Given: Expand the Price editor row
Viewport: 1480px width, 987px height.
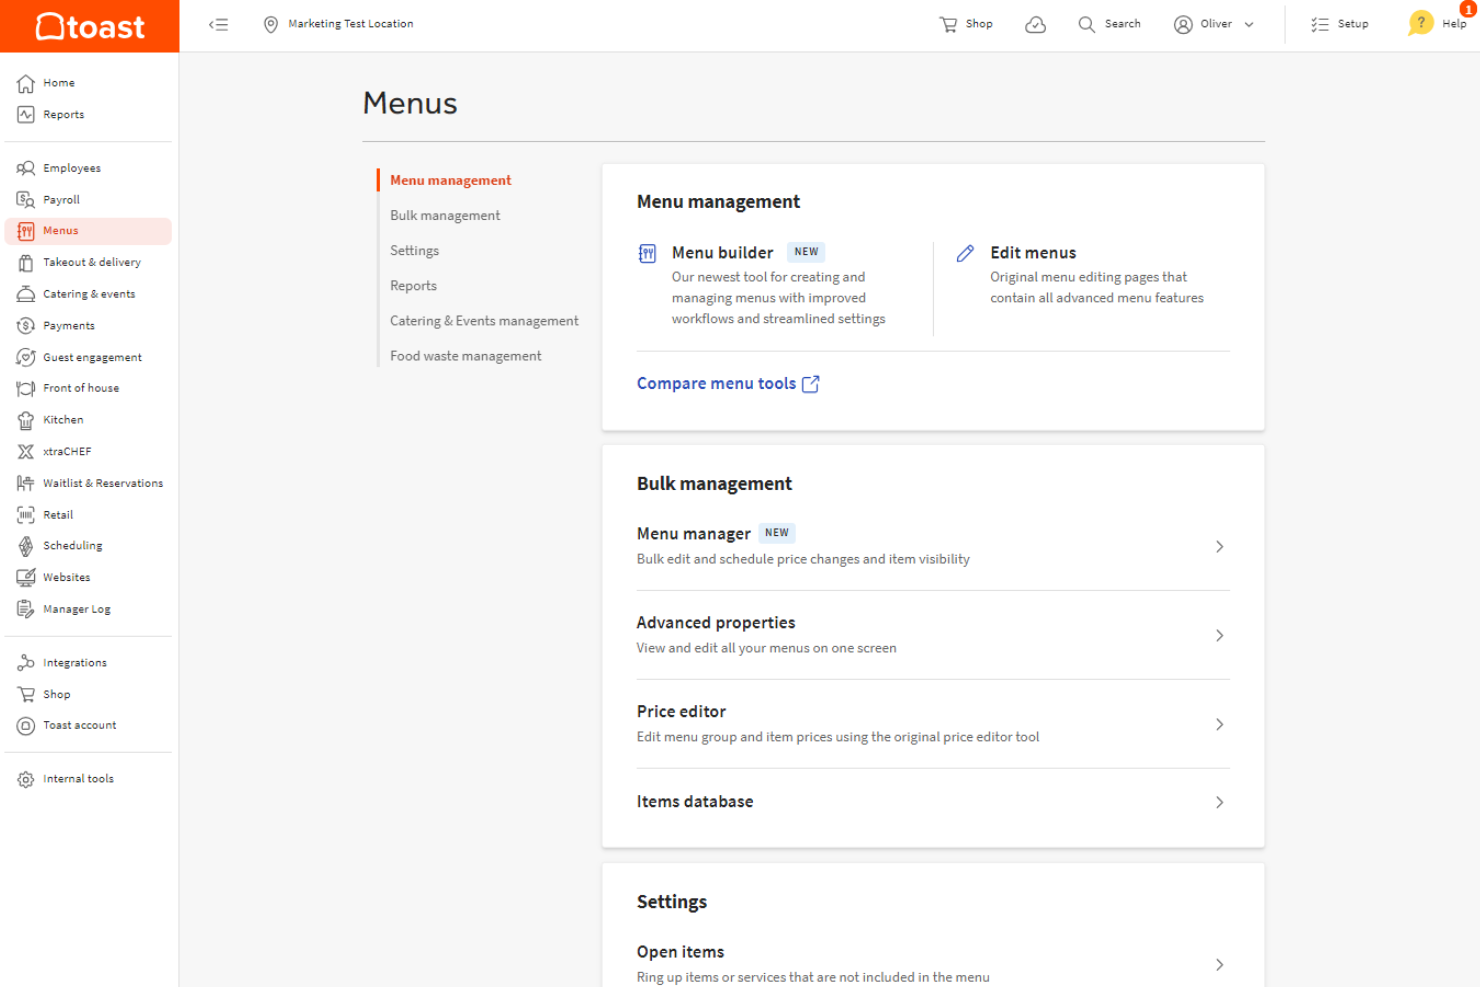Looking at the screenshot, I should coord(1219,724).
